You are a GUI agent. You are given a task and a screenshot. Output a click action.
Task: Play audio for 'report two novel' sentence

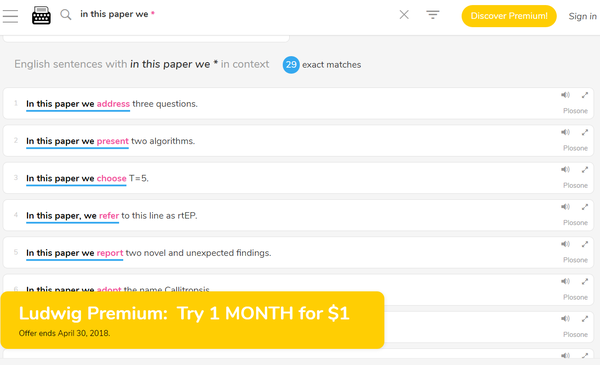tap(566, 244)
